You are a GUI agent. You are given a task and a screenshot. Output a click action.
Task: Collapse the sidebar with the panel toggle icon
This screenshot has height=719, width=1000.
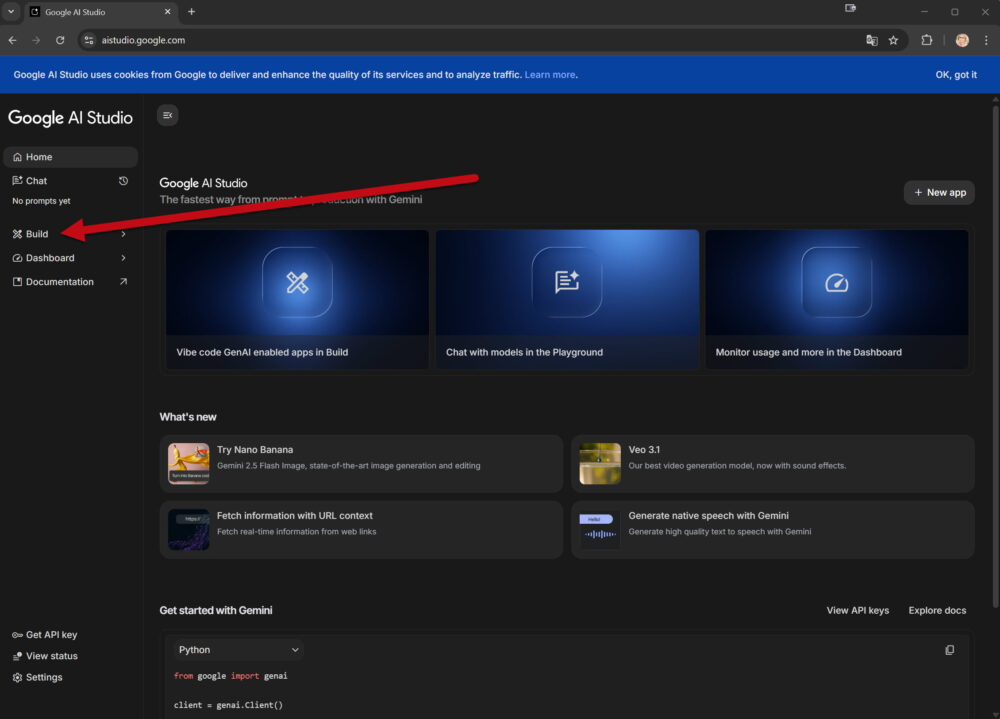[x=167, y=115]
